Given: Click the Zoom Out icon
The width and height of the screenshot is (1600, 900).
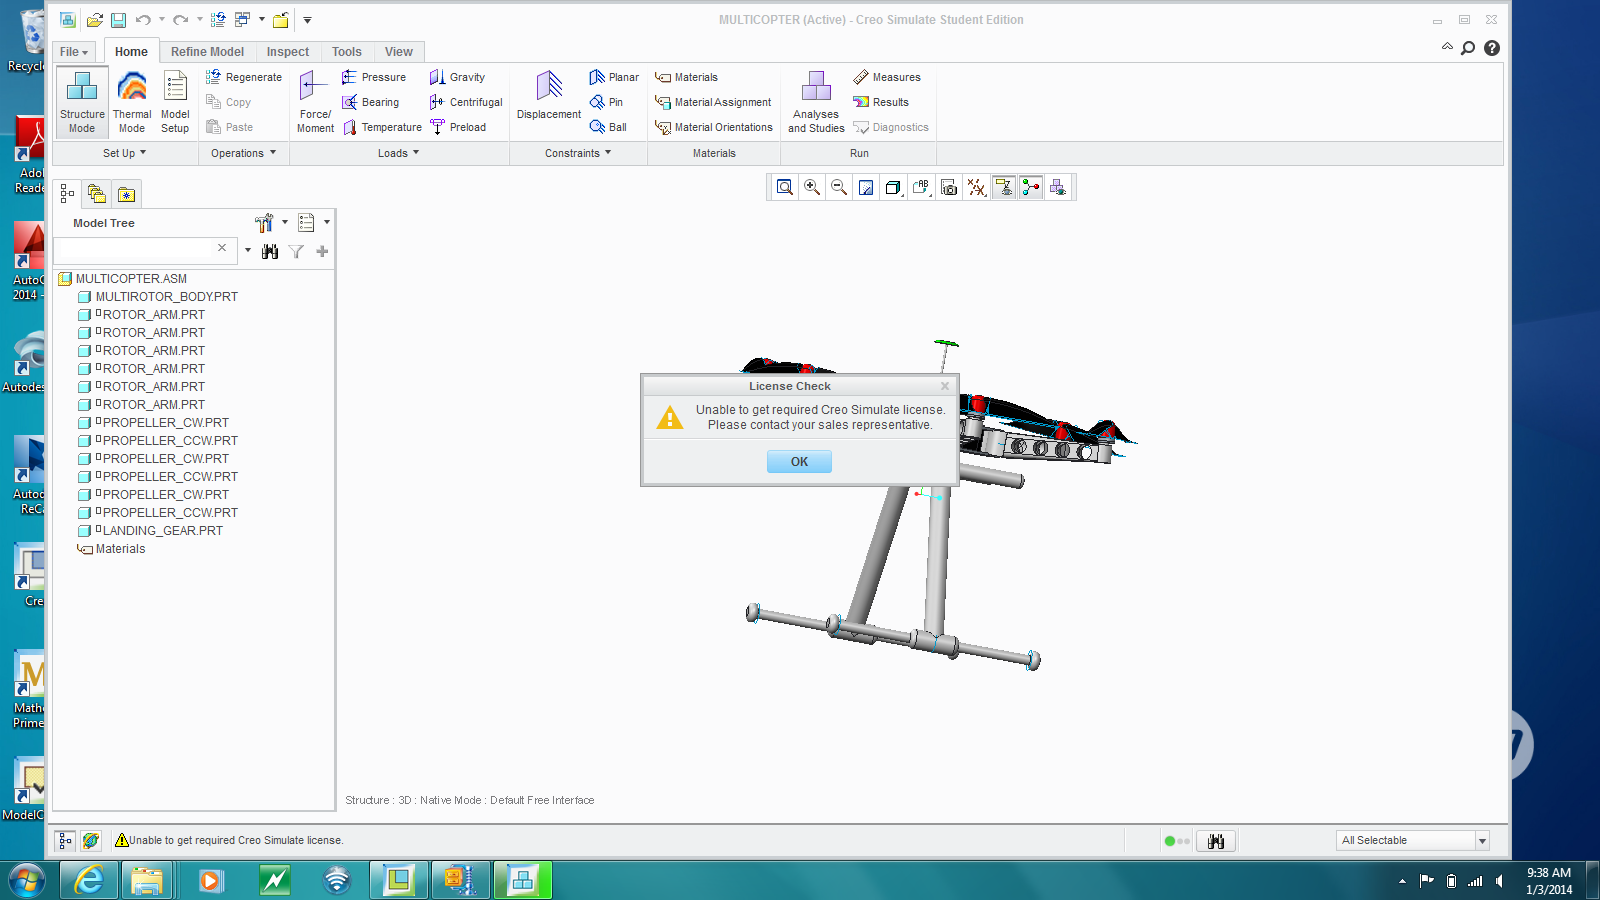Looking at the screenshot, I should tap(839, 187).
